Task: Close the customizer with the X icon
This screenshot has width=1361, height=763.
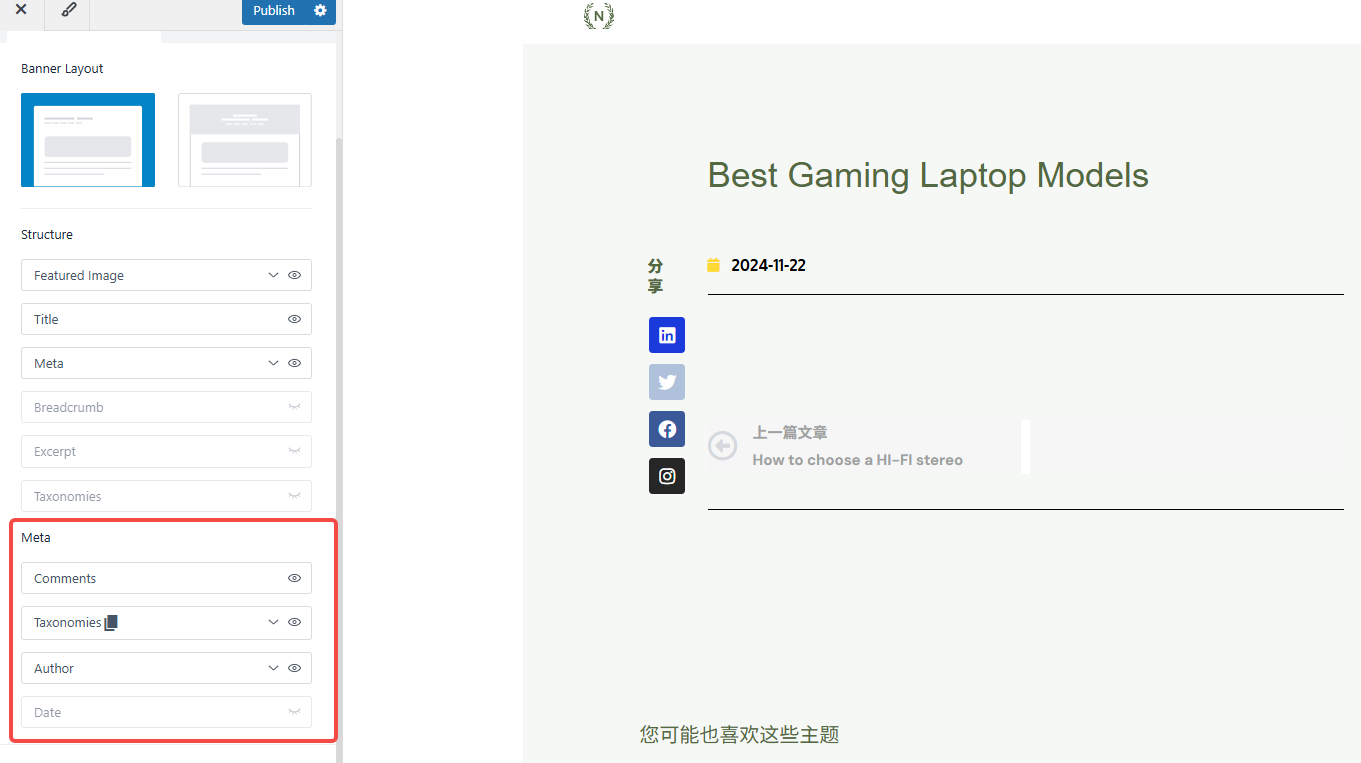Action: (x=21, y=10)
